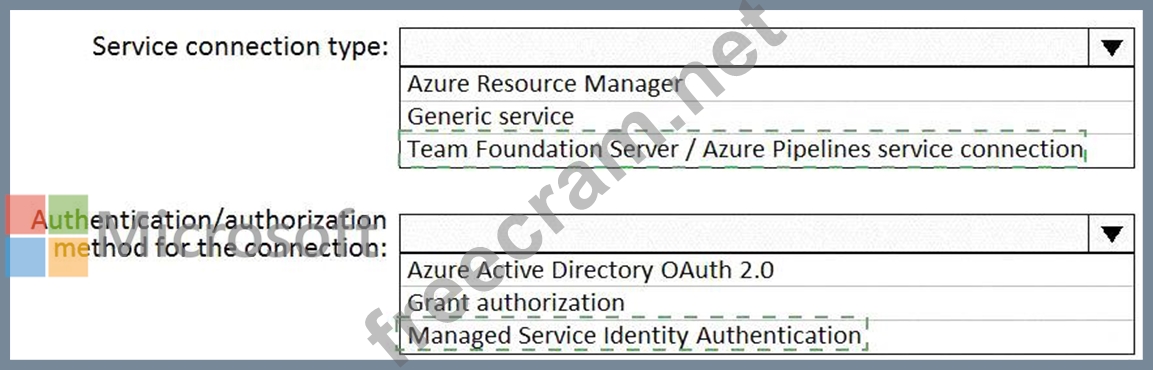Image resolution: width=1153 pixels, height=370 pixels.
Task: Select Azure Resource Manager option
Action: pos(767,84)
